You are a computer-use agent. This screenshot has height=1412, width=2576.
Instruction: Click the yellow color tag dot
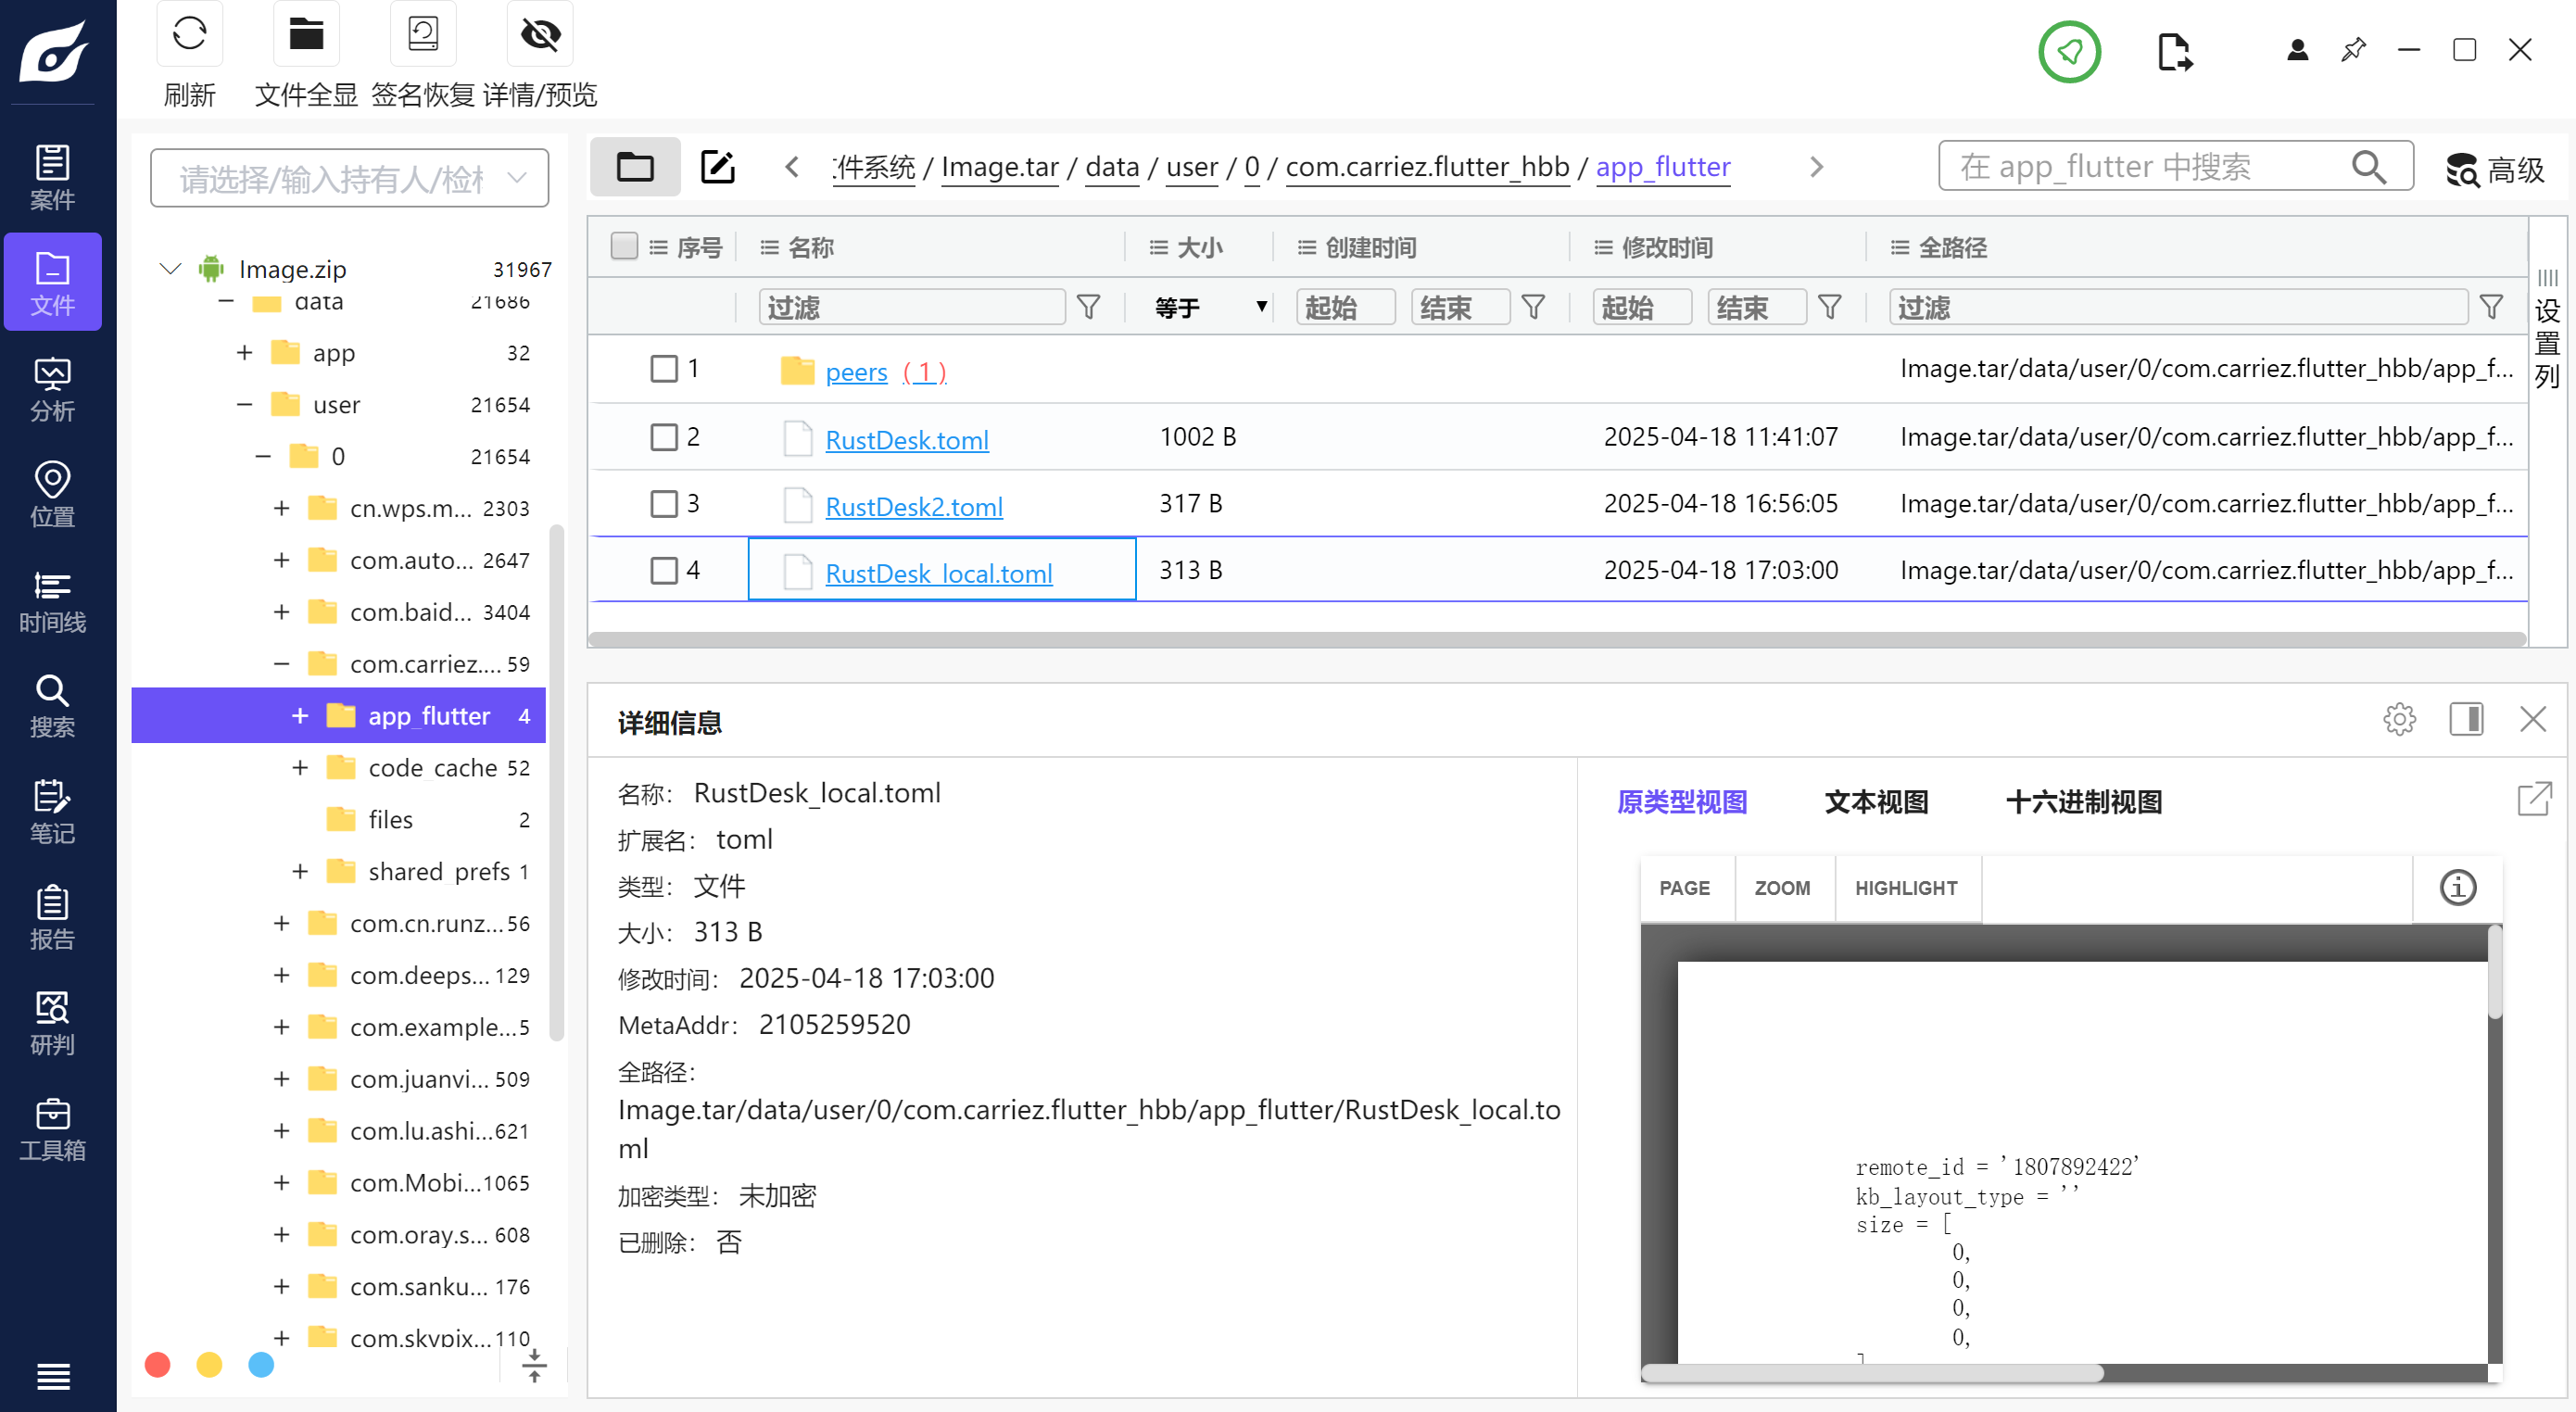click(x=209, y=1364)
